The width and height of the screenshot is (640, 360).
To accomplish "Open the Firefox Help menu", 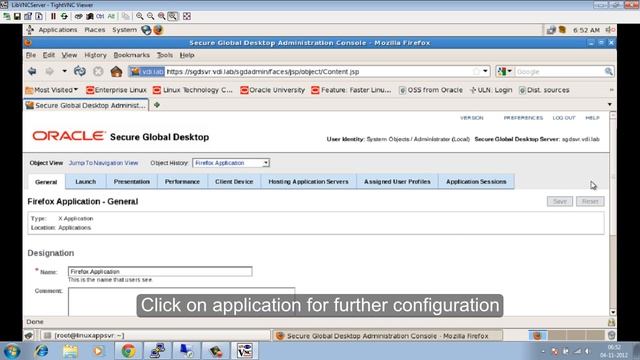I will [187, 55].
